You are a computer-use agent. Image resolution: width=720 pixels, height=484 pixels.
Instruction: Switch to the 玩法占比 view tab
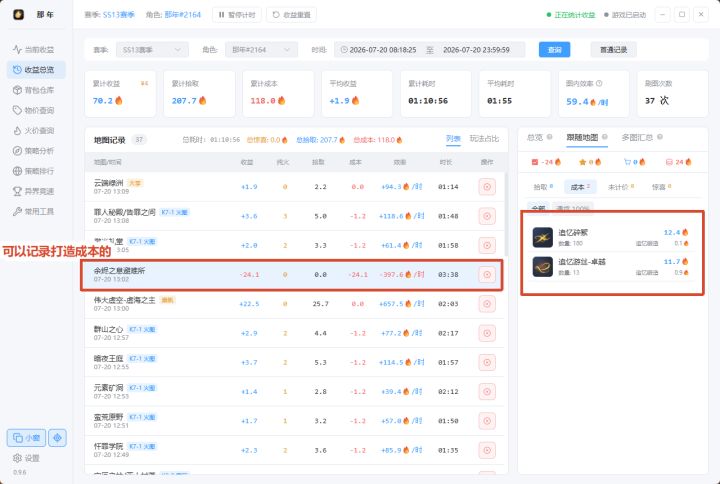[x=484, y=139]
